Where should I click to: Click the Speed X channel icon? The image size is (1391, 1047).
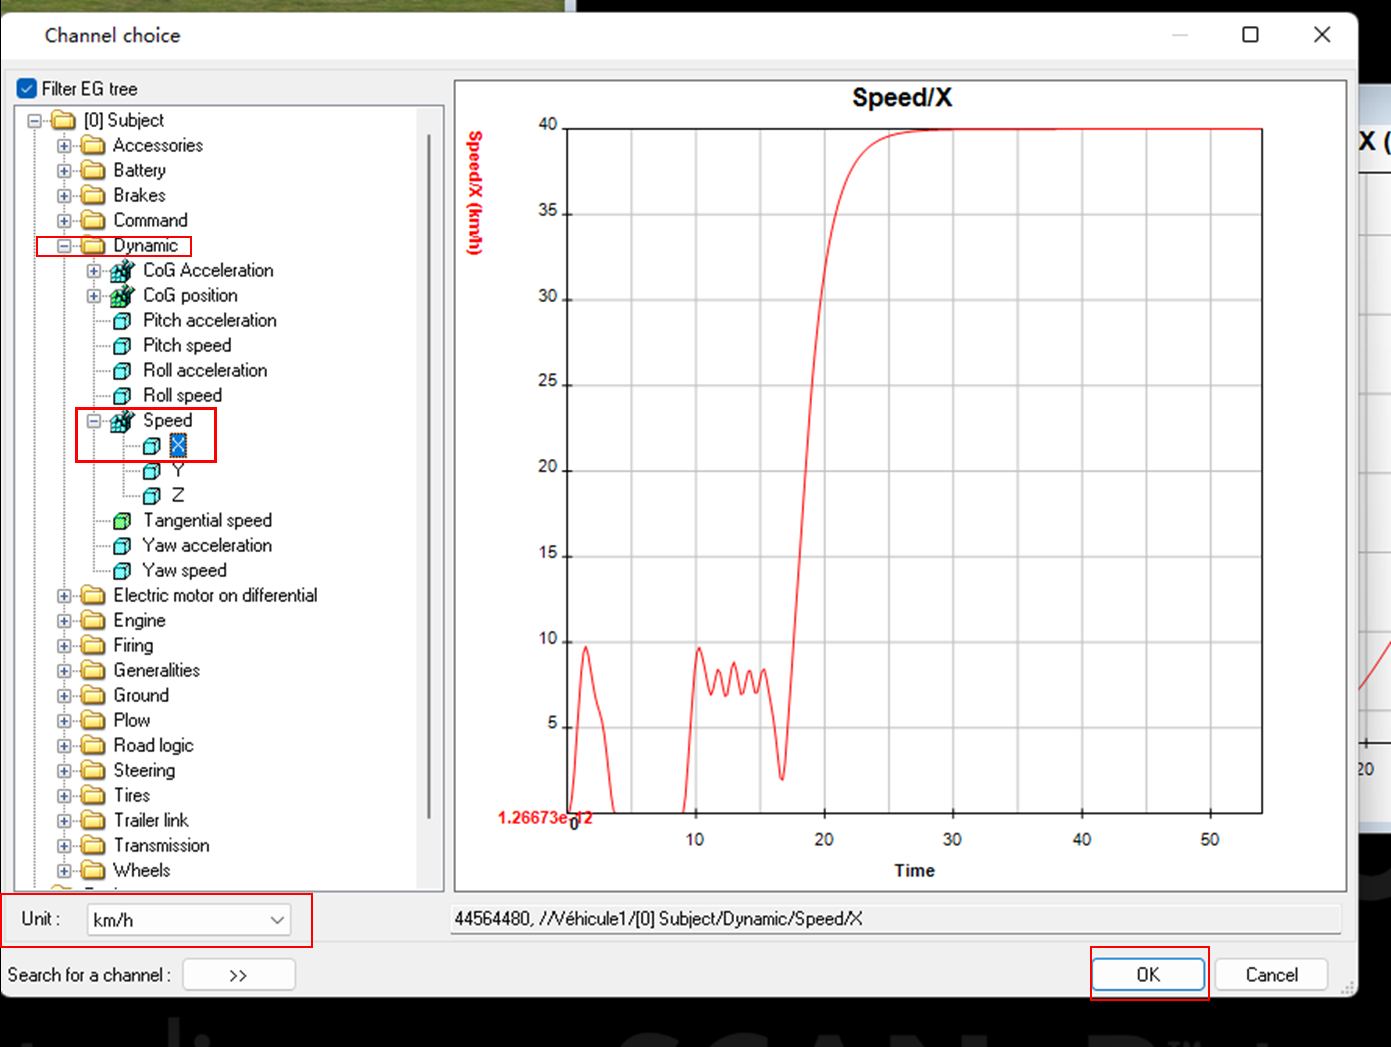click(151, 445)
